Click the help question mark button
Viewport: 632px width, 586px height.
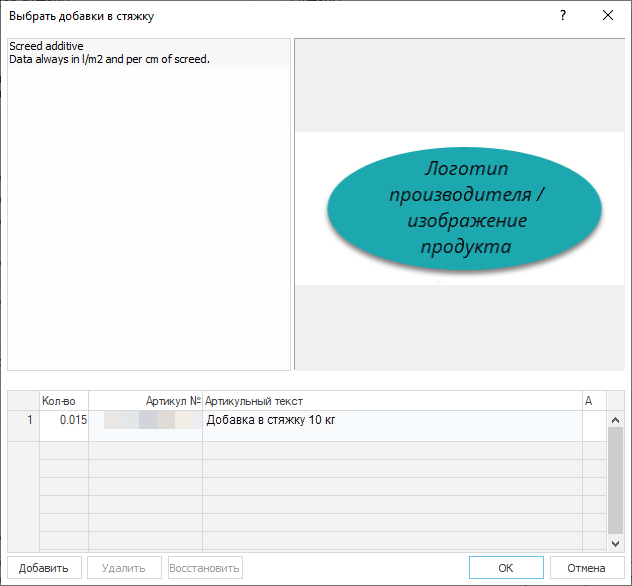pos(563,16)
